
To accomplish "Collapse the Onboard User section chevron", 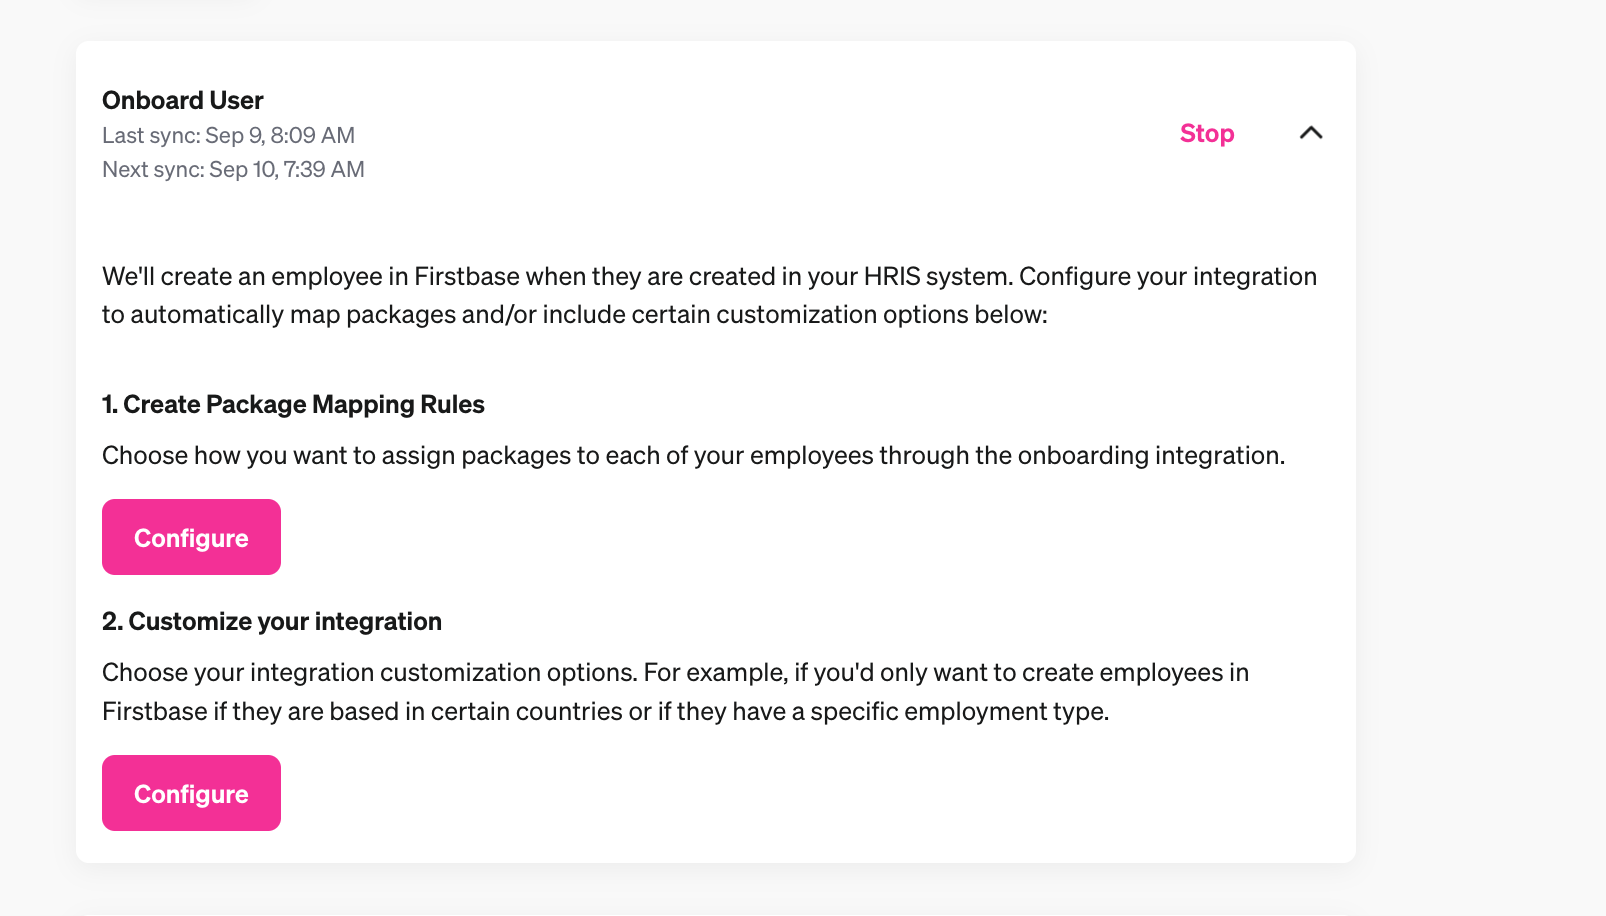I will tap(1310, 133).
